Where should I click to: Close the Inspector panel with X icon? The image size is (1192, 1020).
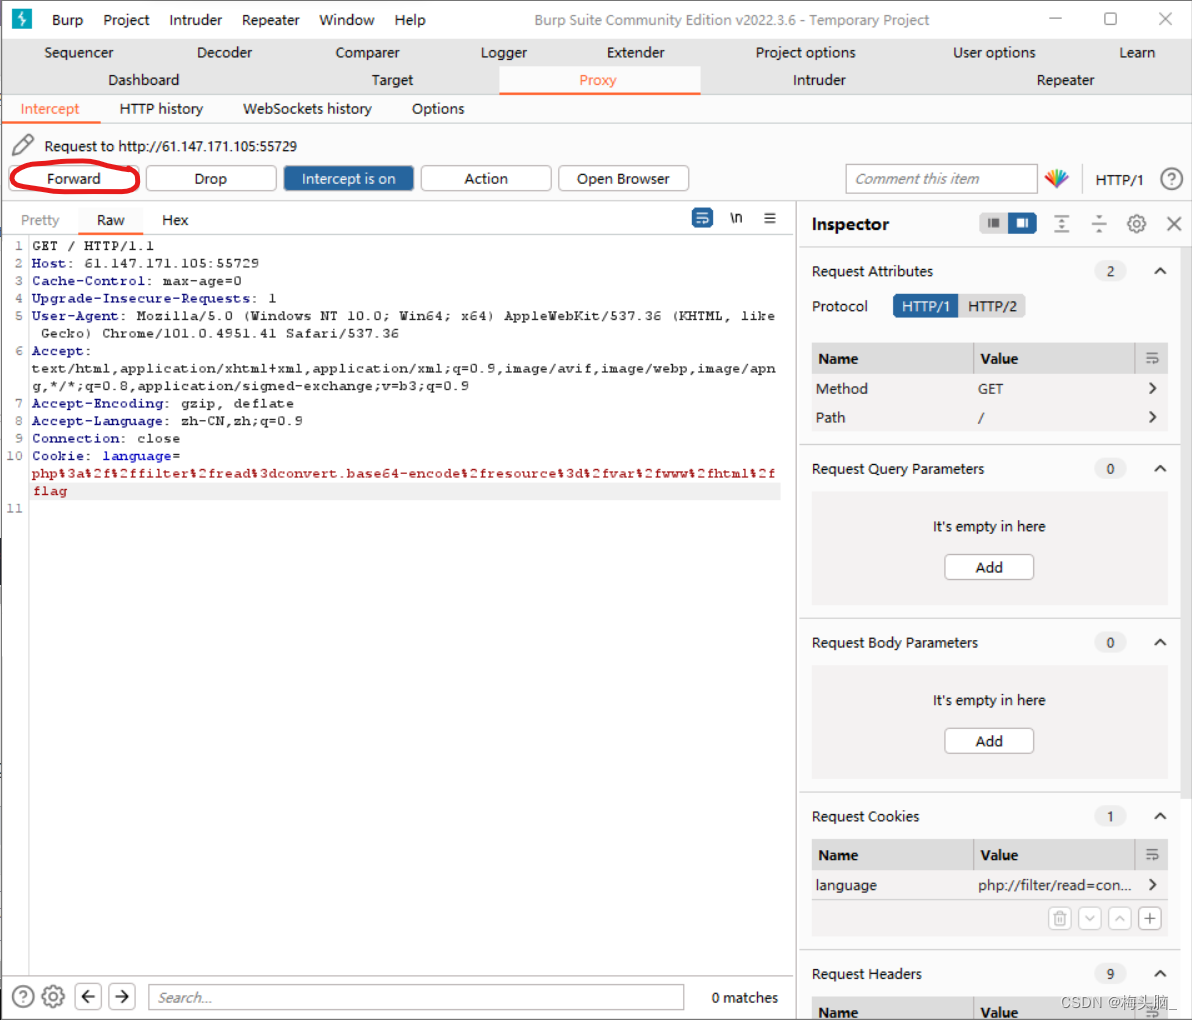1174,224
